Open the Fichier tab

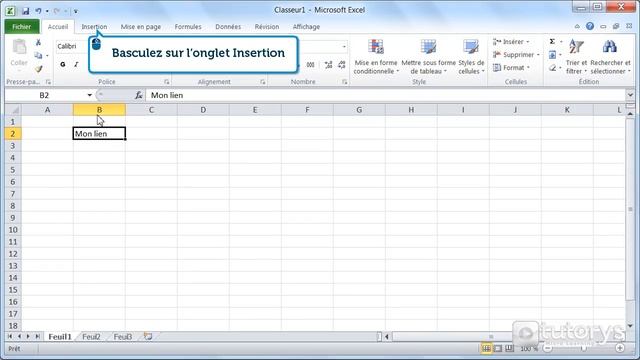(22, 27)
